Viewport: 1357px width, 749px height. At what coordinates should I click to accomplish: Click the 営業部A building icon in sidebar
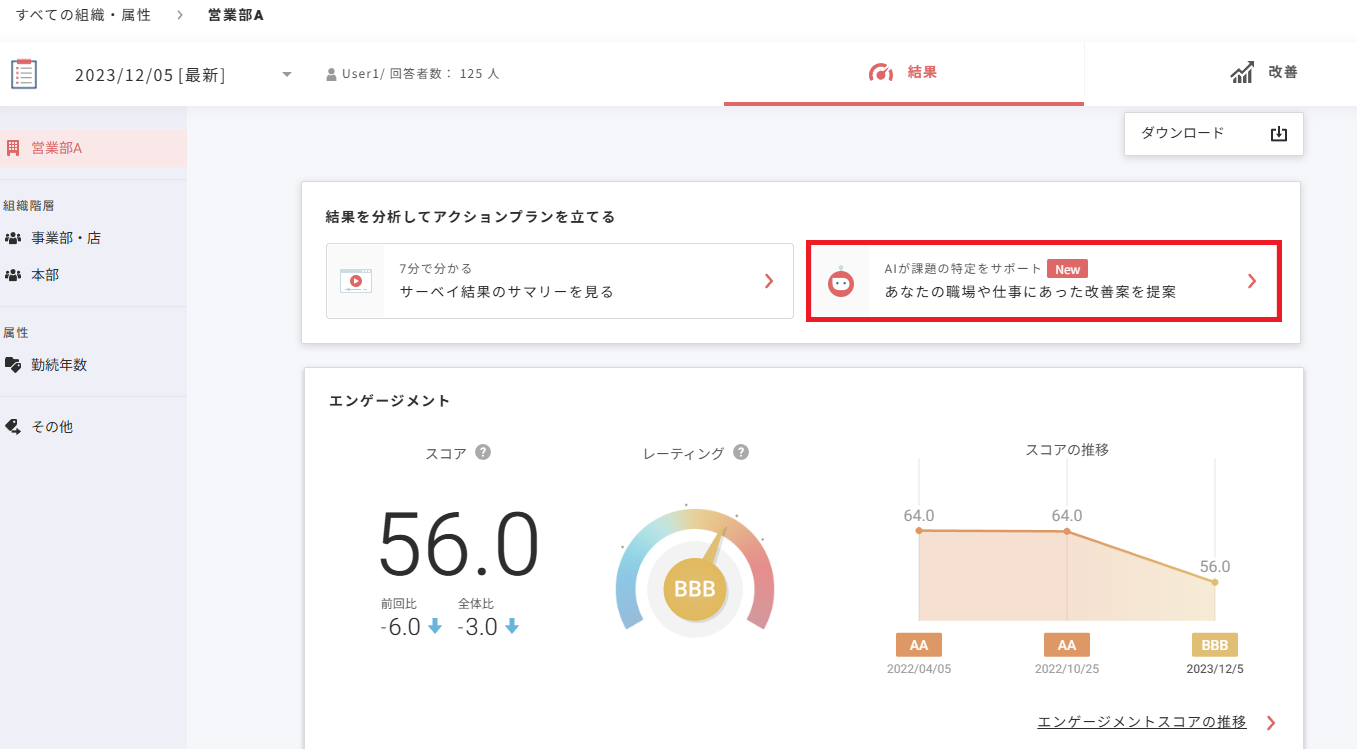tap(13, 148)
